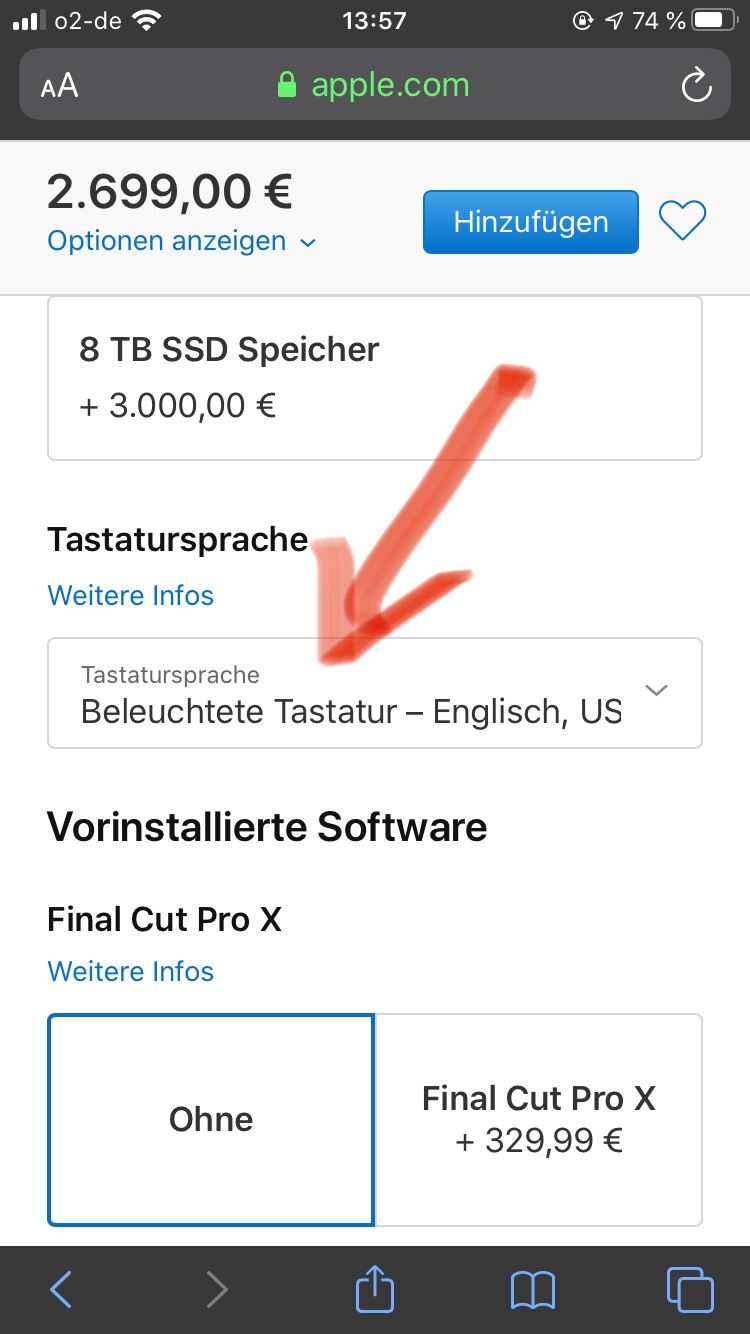Tap the forward navigation arrow
Image resolution: width=750 pixels, height=1334 pixels.
216,1289
